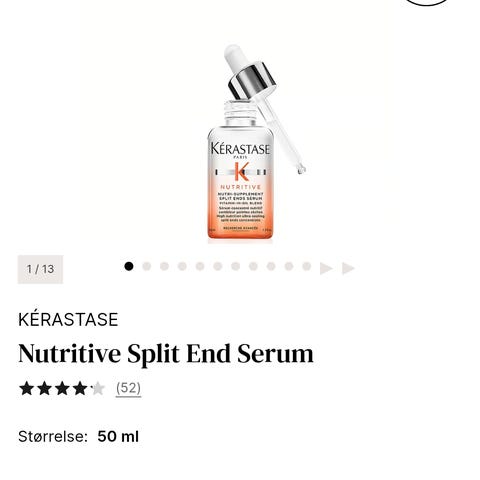
Task: Click the last gray arrow in the carousel
Action: tap(348, 268)
